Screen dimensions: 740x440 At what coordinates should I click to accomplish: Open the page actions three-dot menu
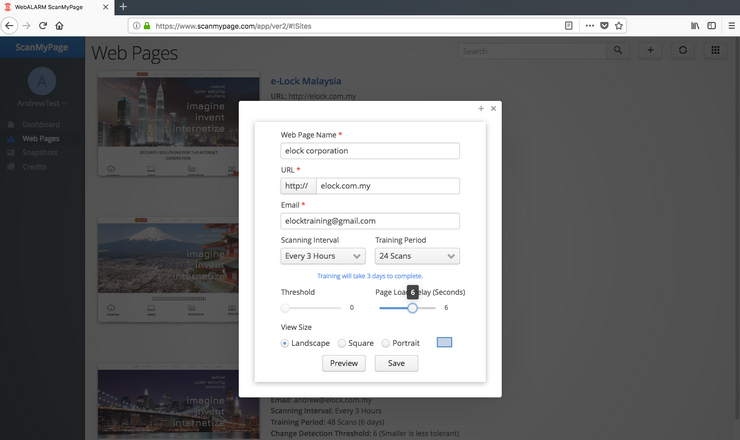pos(589,25)
